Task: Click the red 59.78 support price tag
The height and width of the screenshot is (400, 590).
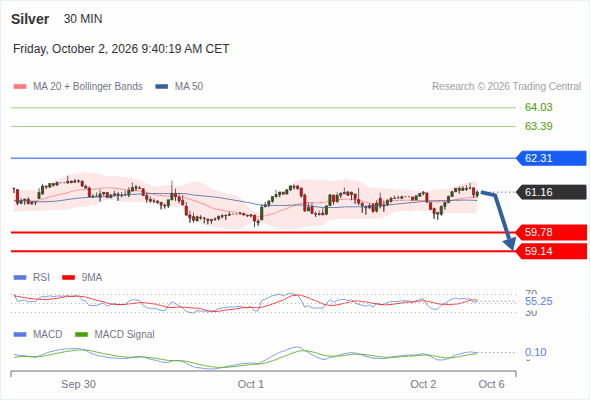Action: [551, 232]
